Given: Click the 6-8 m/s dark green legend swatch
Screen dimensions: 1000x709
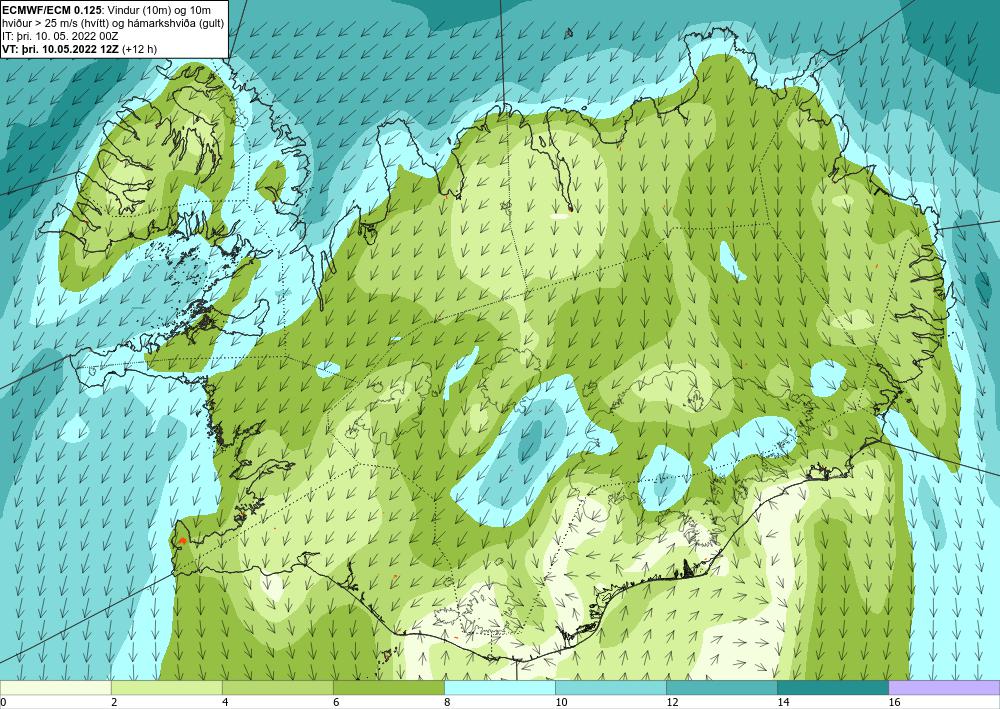Looking at the screenshot, I should pos(389,688).
